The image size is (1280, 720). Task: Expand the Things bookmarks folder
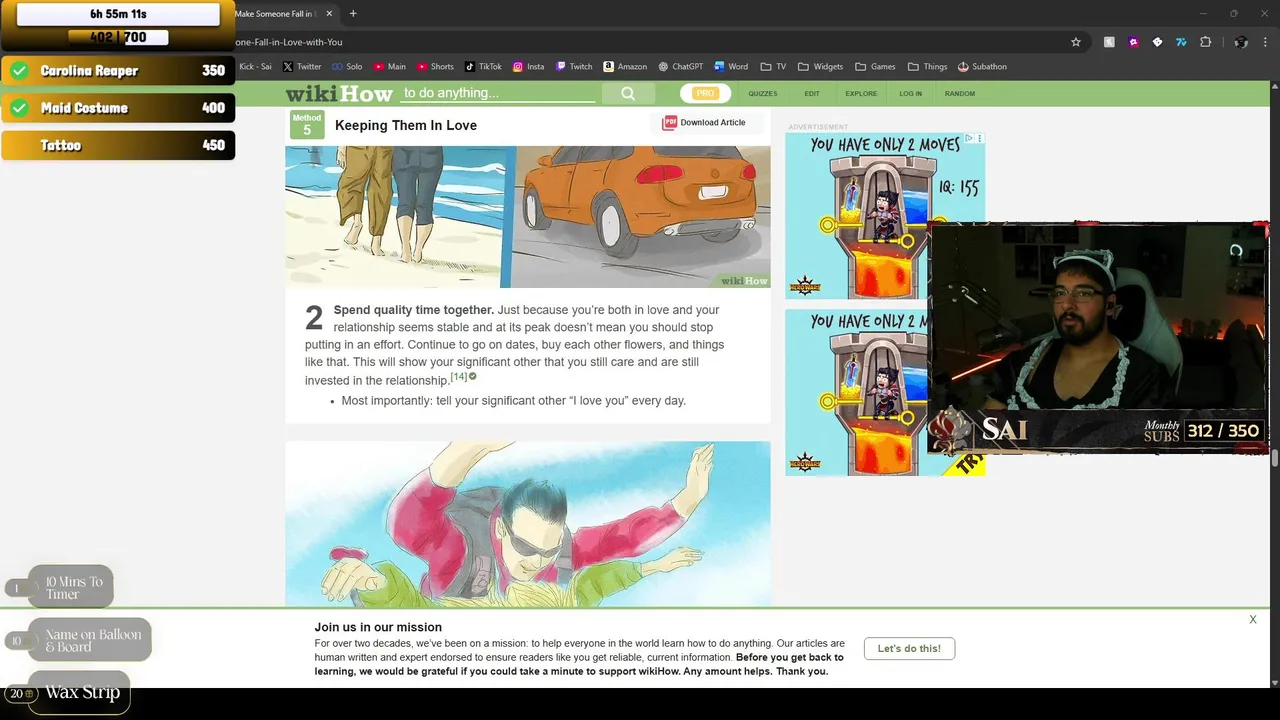click(x=927, y=67)
